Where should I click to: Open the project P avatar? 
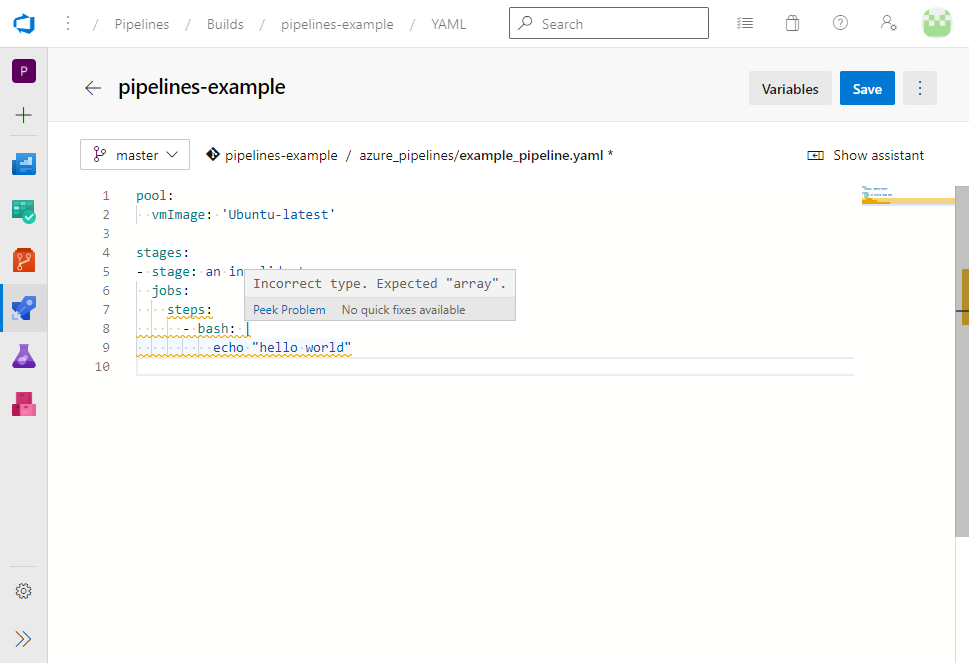click(24, 71)
